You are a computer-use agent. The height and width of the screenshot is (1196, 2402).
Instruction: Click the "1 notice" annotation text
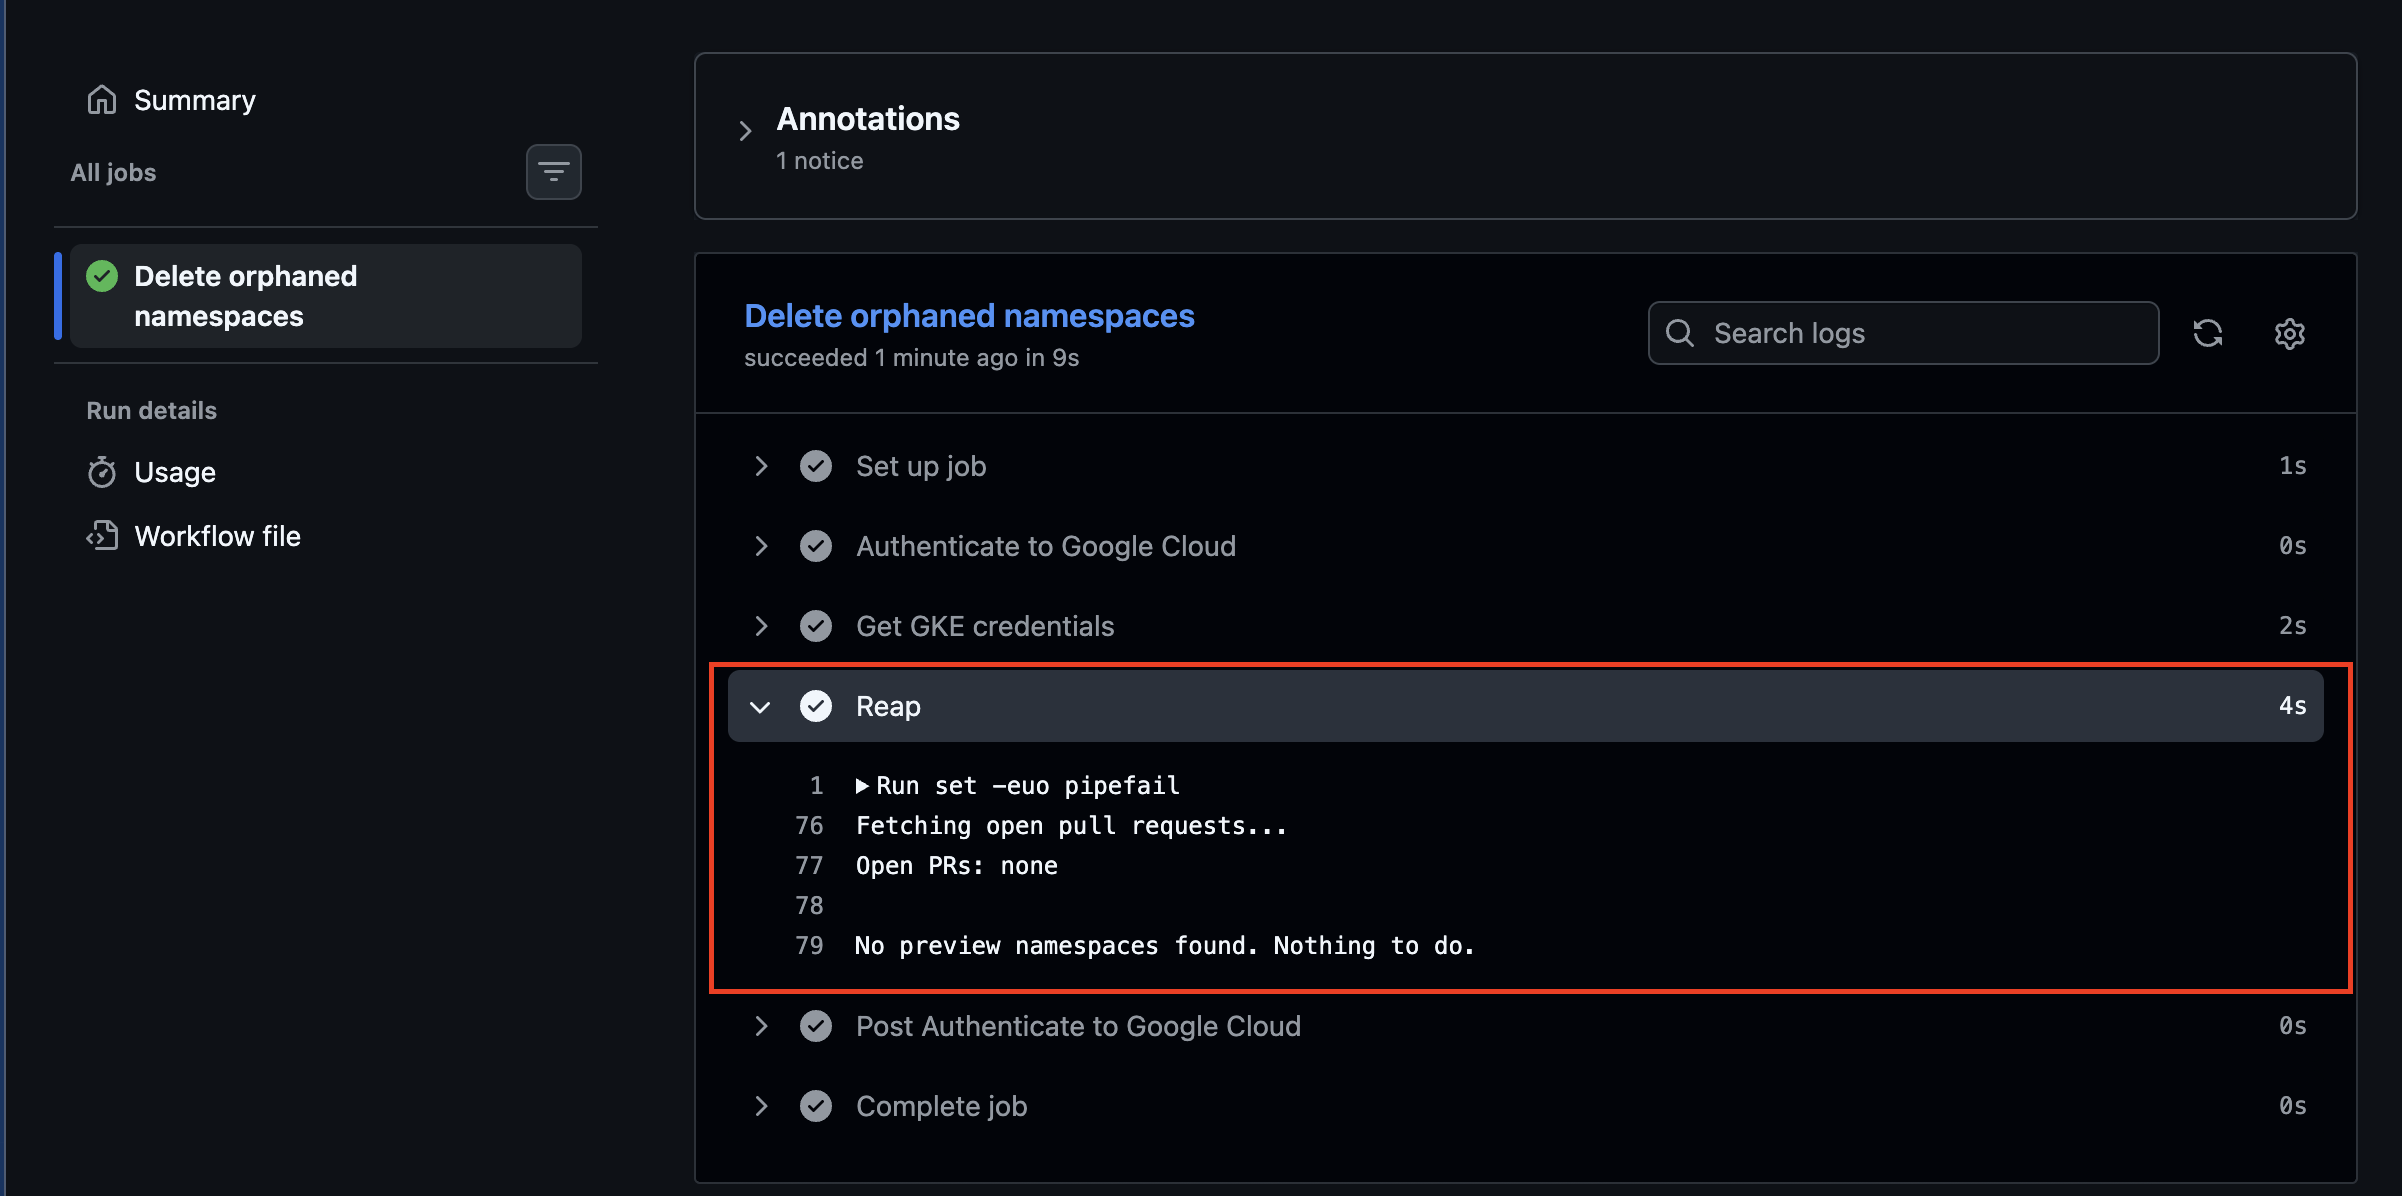(x=819, y=161)
